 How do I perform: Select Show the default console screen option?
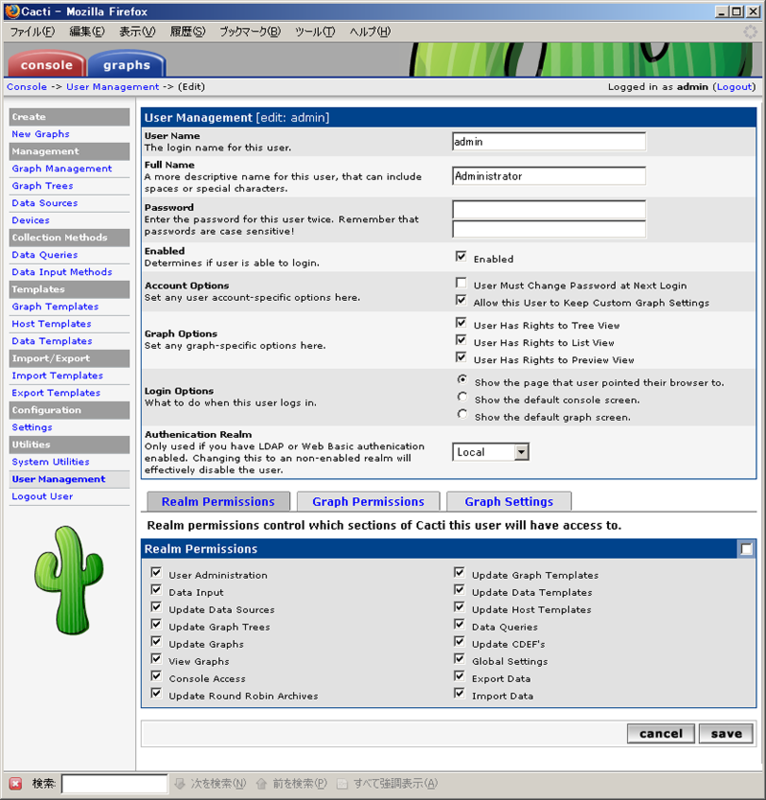tap(462, 396)
